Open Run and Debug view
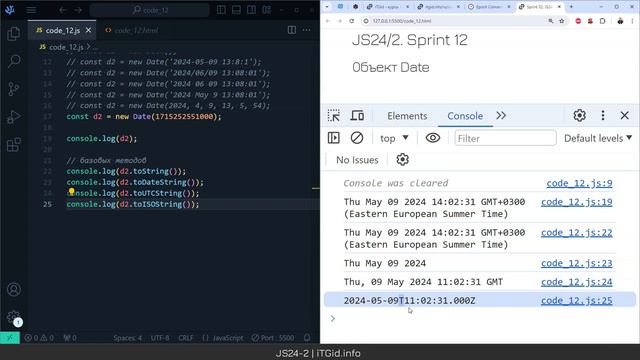The height and width of the screenshot is (360, 640). pyautogui.click(x=14, y=117)
